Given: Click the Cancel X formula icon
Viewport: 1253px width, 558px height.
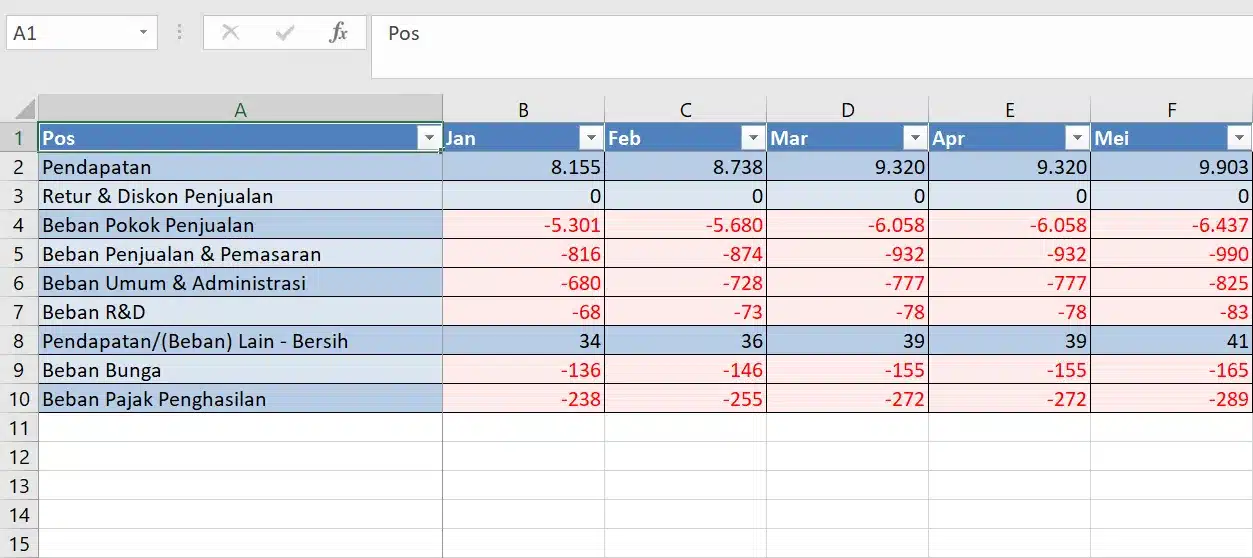Looking at the screenshot, I should click(x=231, y=33).
